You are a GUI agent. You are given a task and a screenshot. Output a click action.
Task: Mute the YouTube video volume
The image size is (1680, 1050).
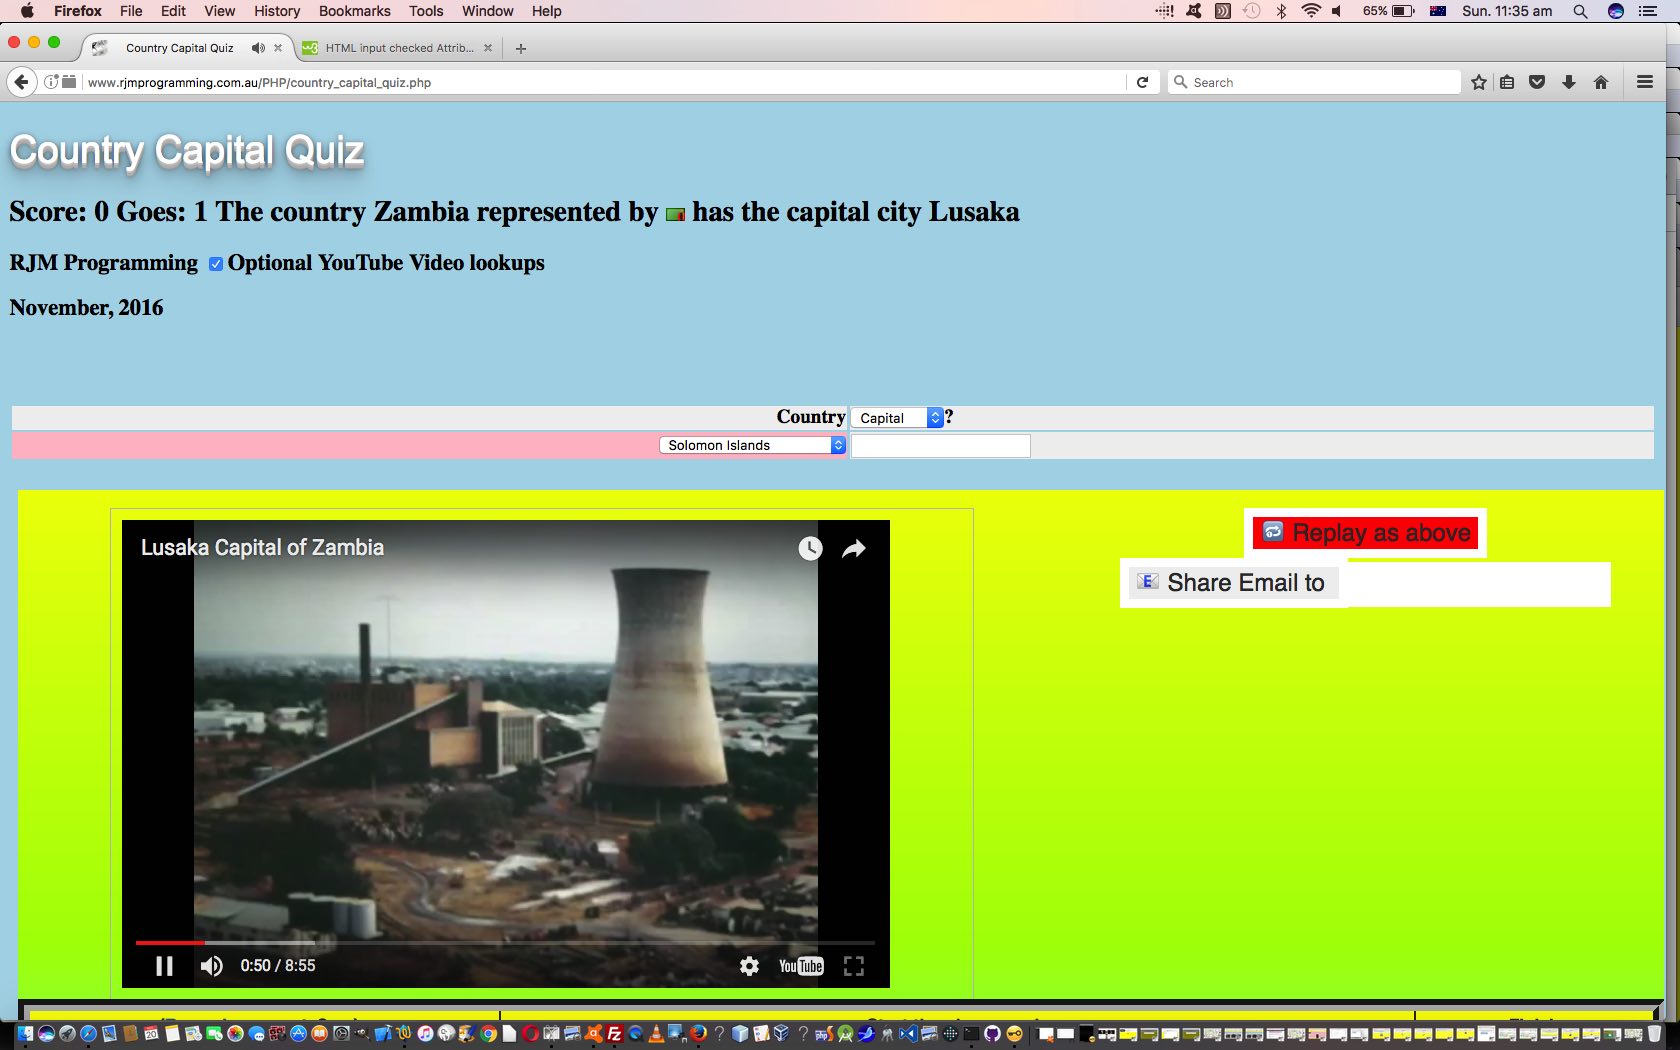coord(211,966)
